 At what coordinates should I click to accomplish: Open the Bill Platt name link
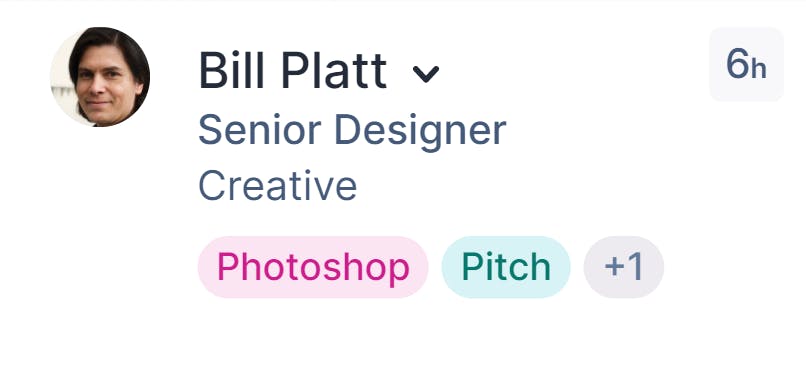292,71
